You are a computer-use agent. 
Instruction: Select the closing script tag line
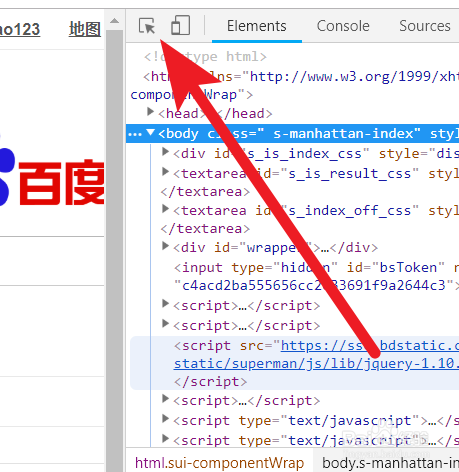tap(210, 382)
